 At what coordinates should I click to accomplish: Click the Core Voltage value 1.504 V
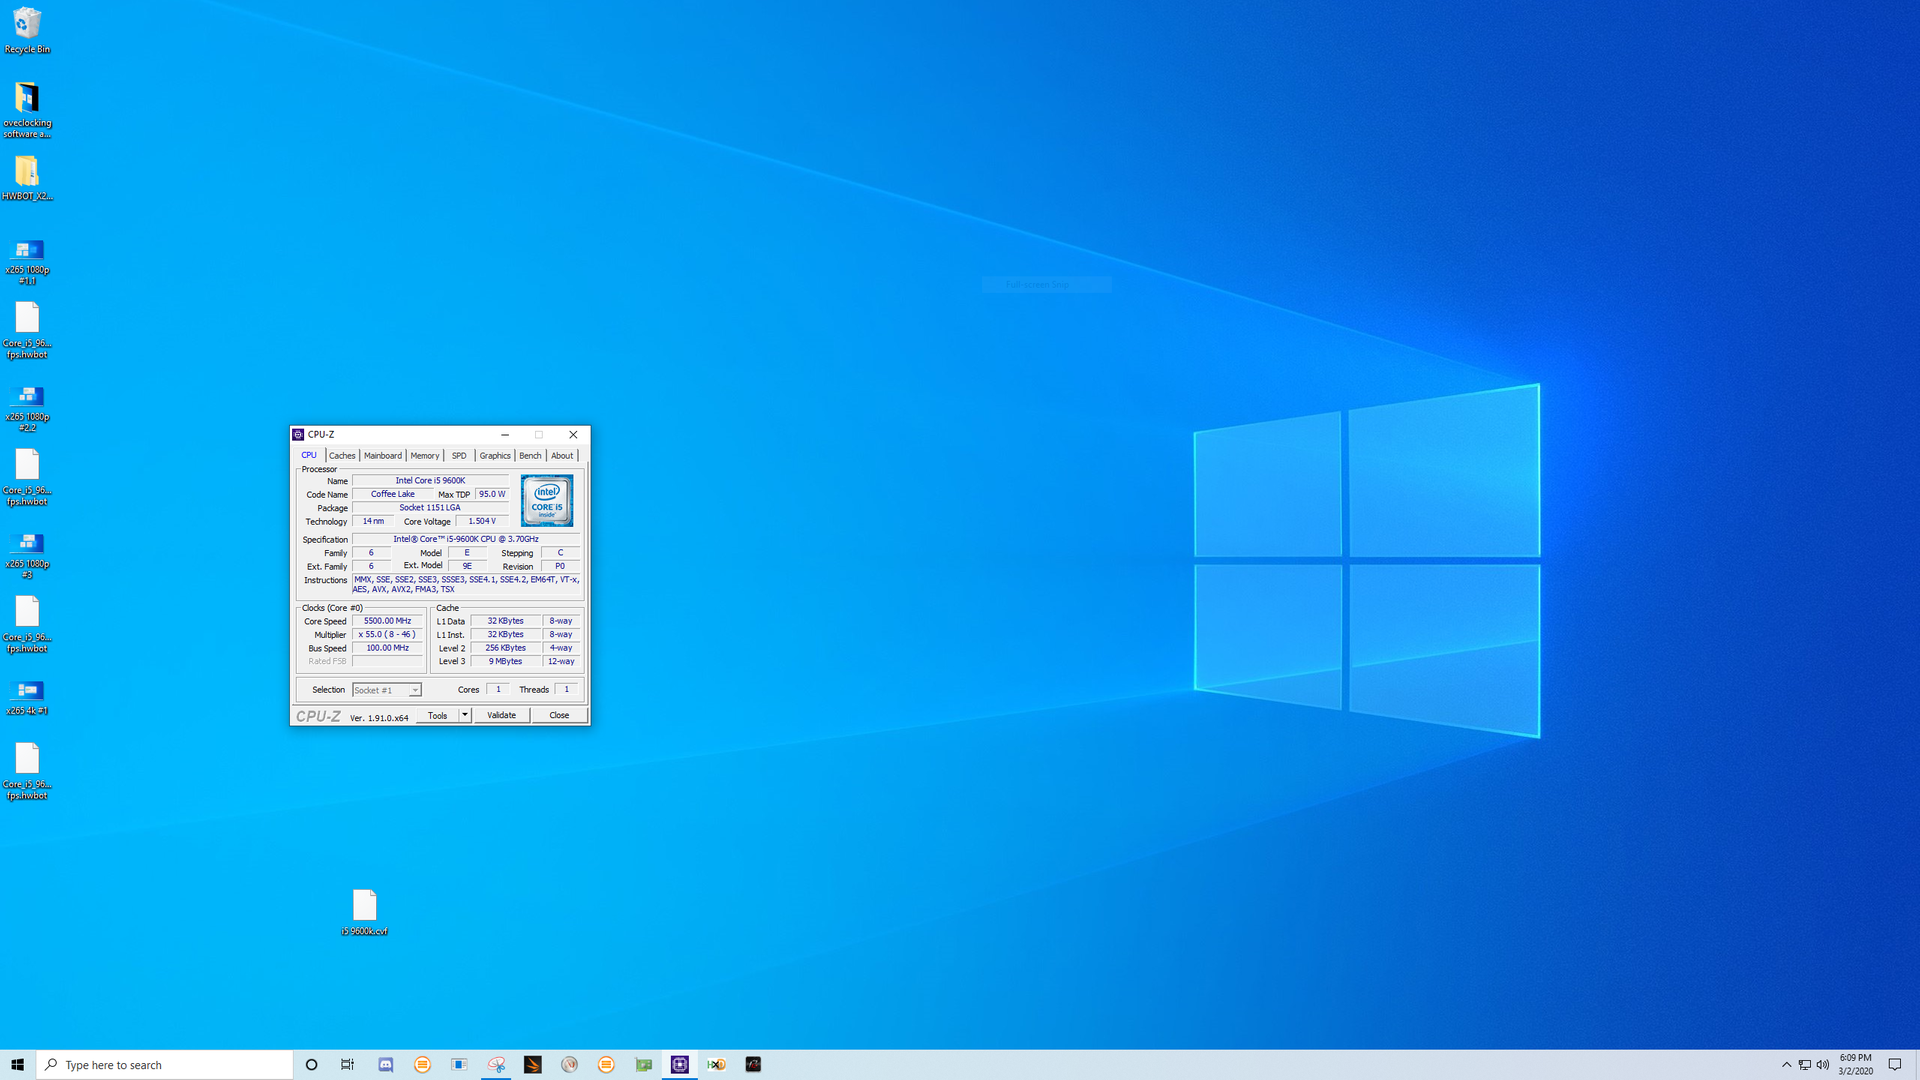click(482, 521)
